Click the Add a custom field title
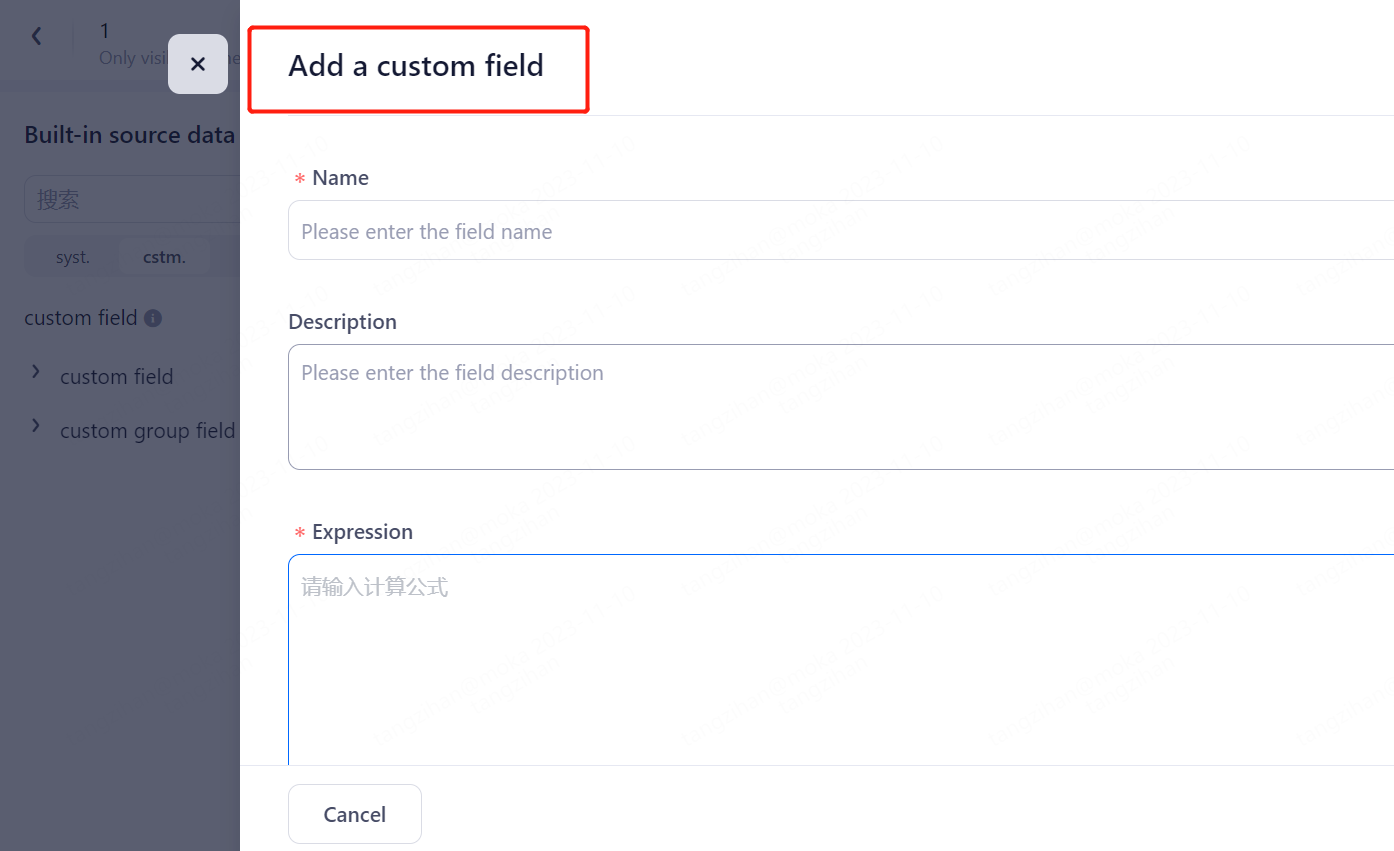Screen dimensions: 1394x851 [x=416, y=66]
